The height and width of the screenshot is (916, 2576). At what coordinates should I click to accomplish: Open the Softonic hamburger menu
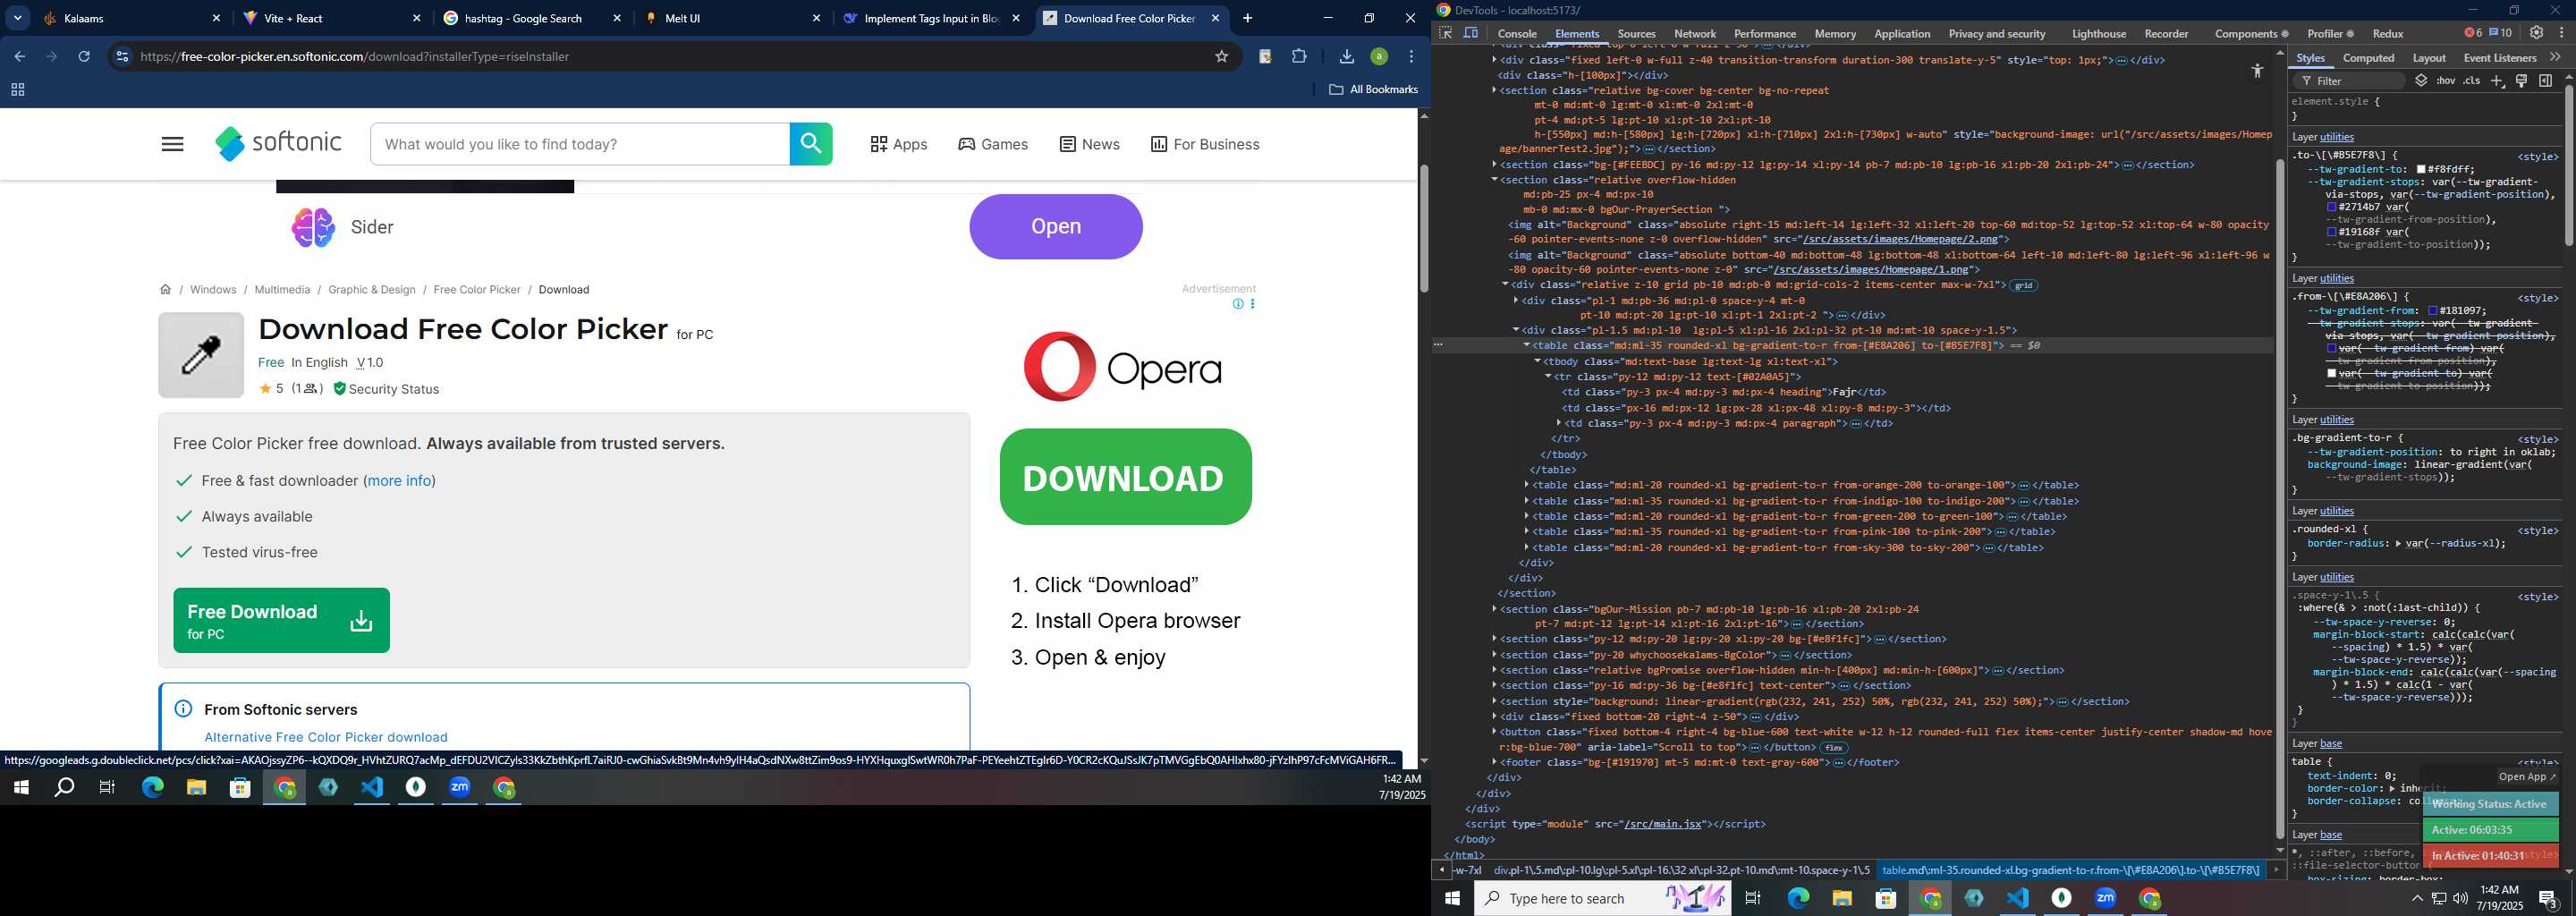click(x=172, y=144)
